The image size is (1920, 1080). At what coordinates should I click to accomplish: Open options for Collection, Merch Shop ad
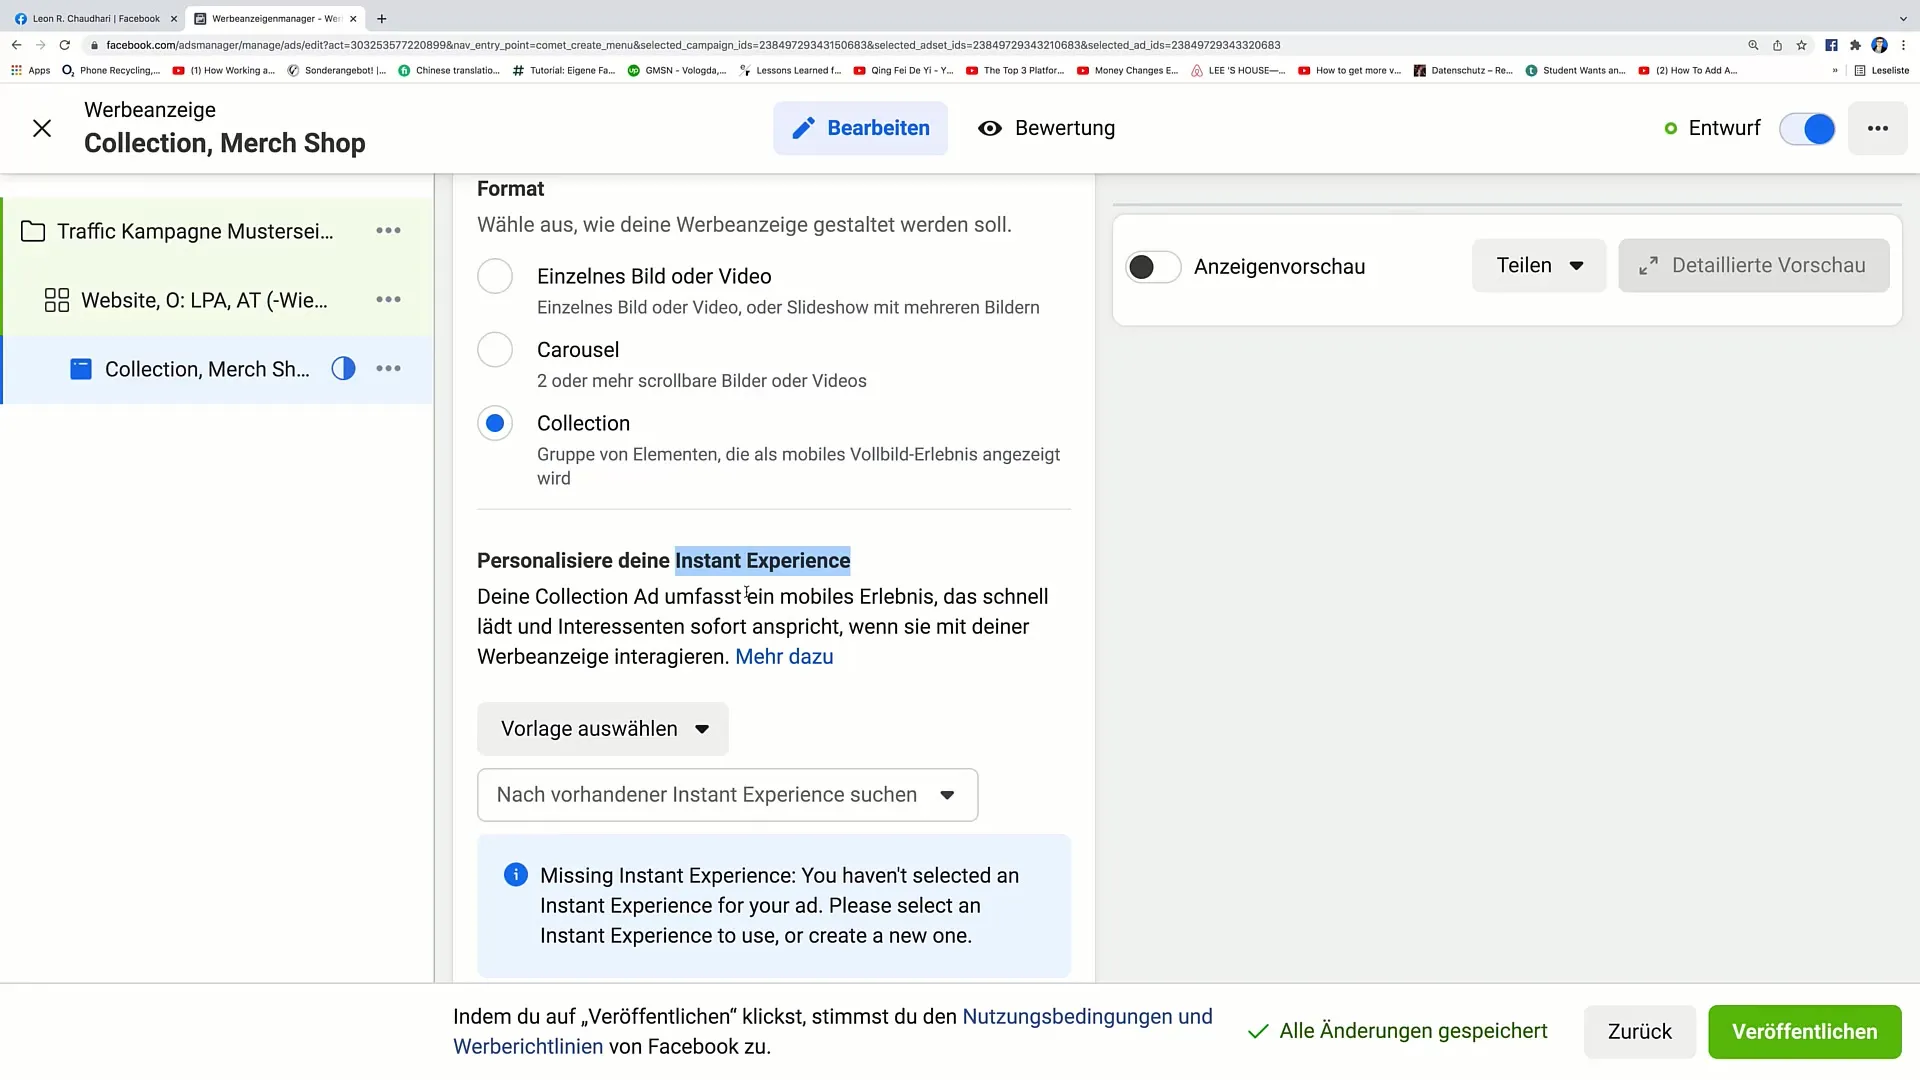click(388, 369)
